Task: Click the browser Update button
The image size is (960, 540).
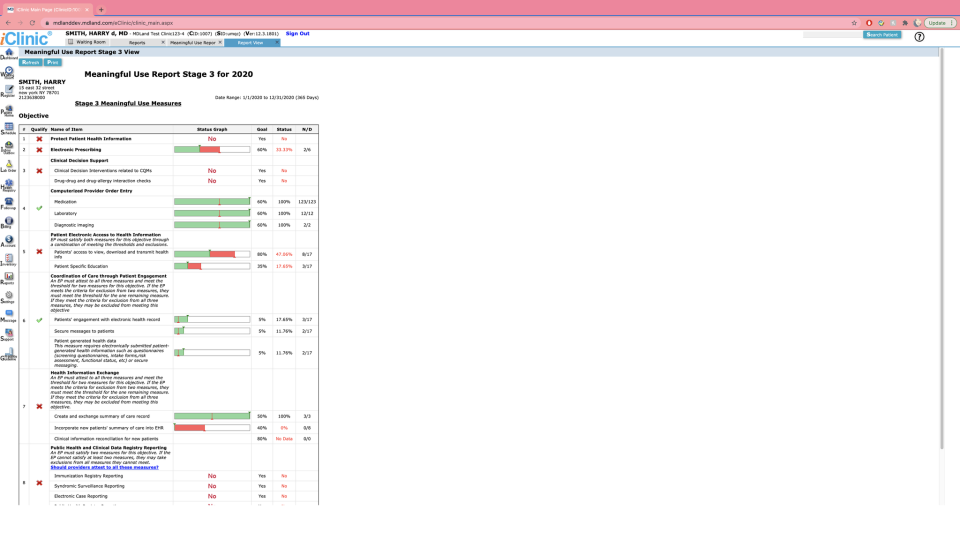Action: pos(940,23)
